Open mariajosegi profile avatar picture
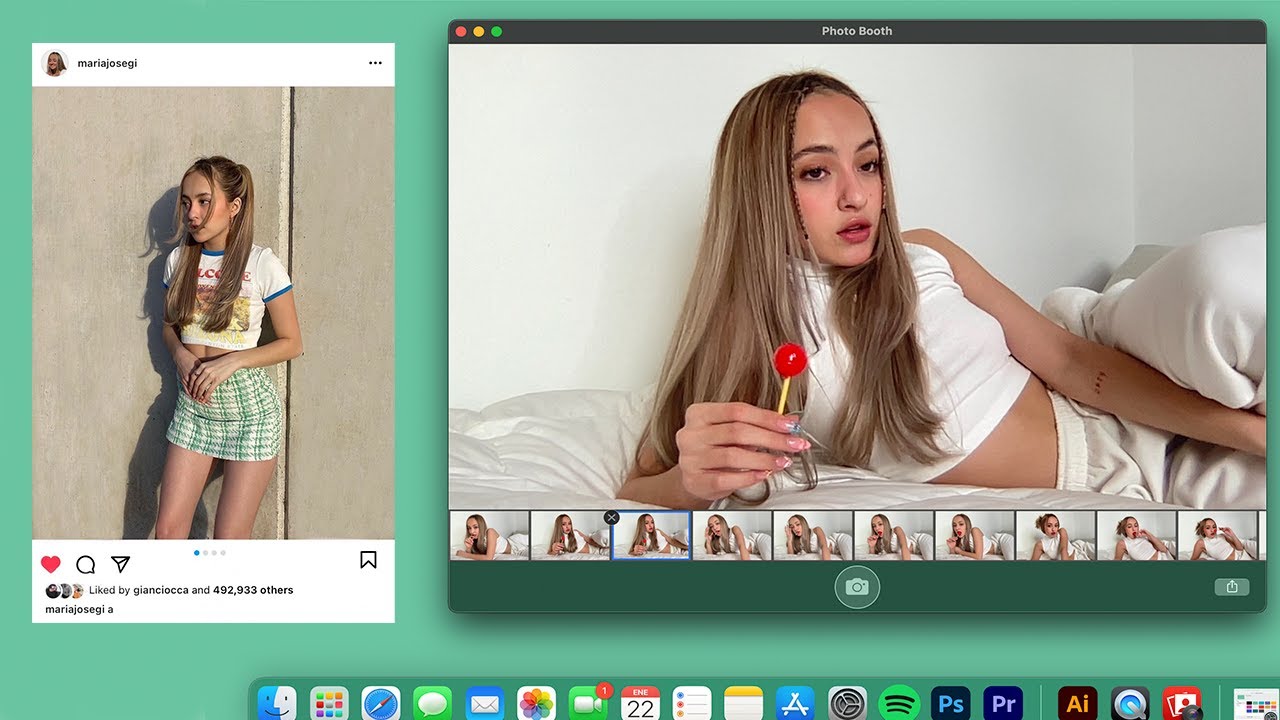This screenshot has height=720, width=1280. [55, 63]
